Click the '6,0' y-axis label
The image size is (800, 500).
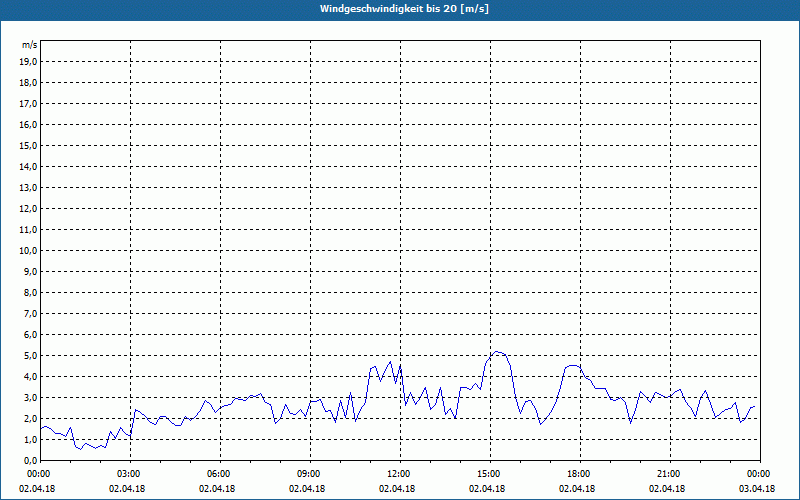tap(30, 334)
